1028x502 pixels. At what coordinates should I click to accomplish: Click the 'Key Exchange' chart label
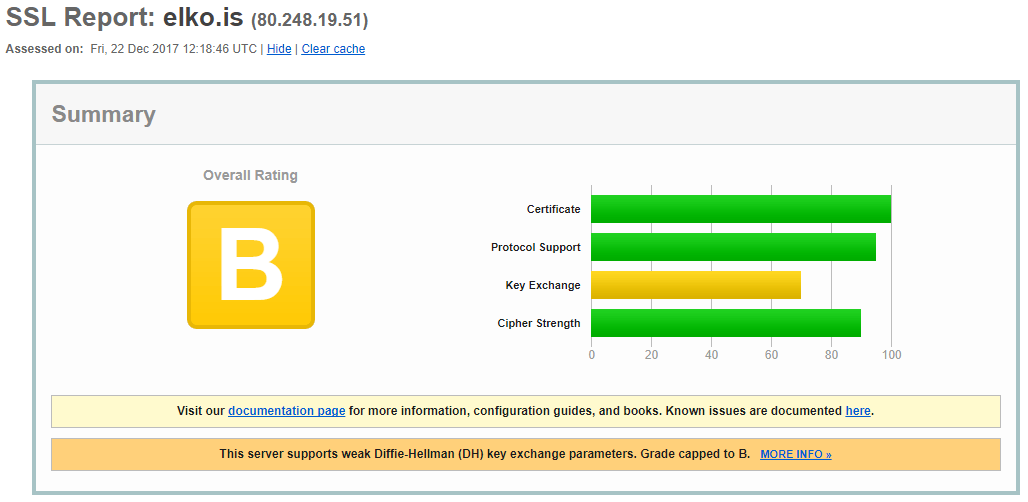[x=543, y=285]
